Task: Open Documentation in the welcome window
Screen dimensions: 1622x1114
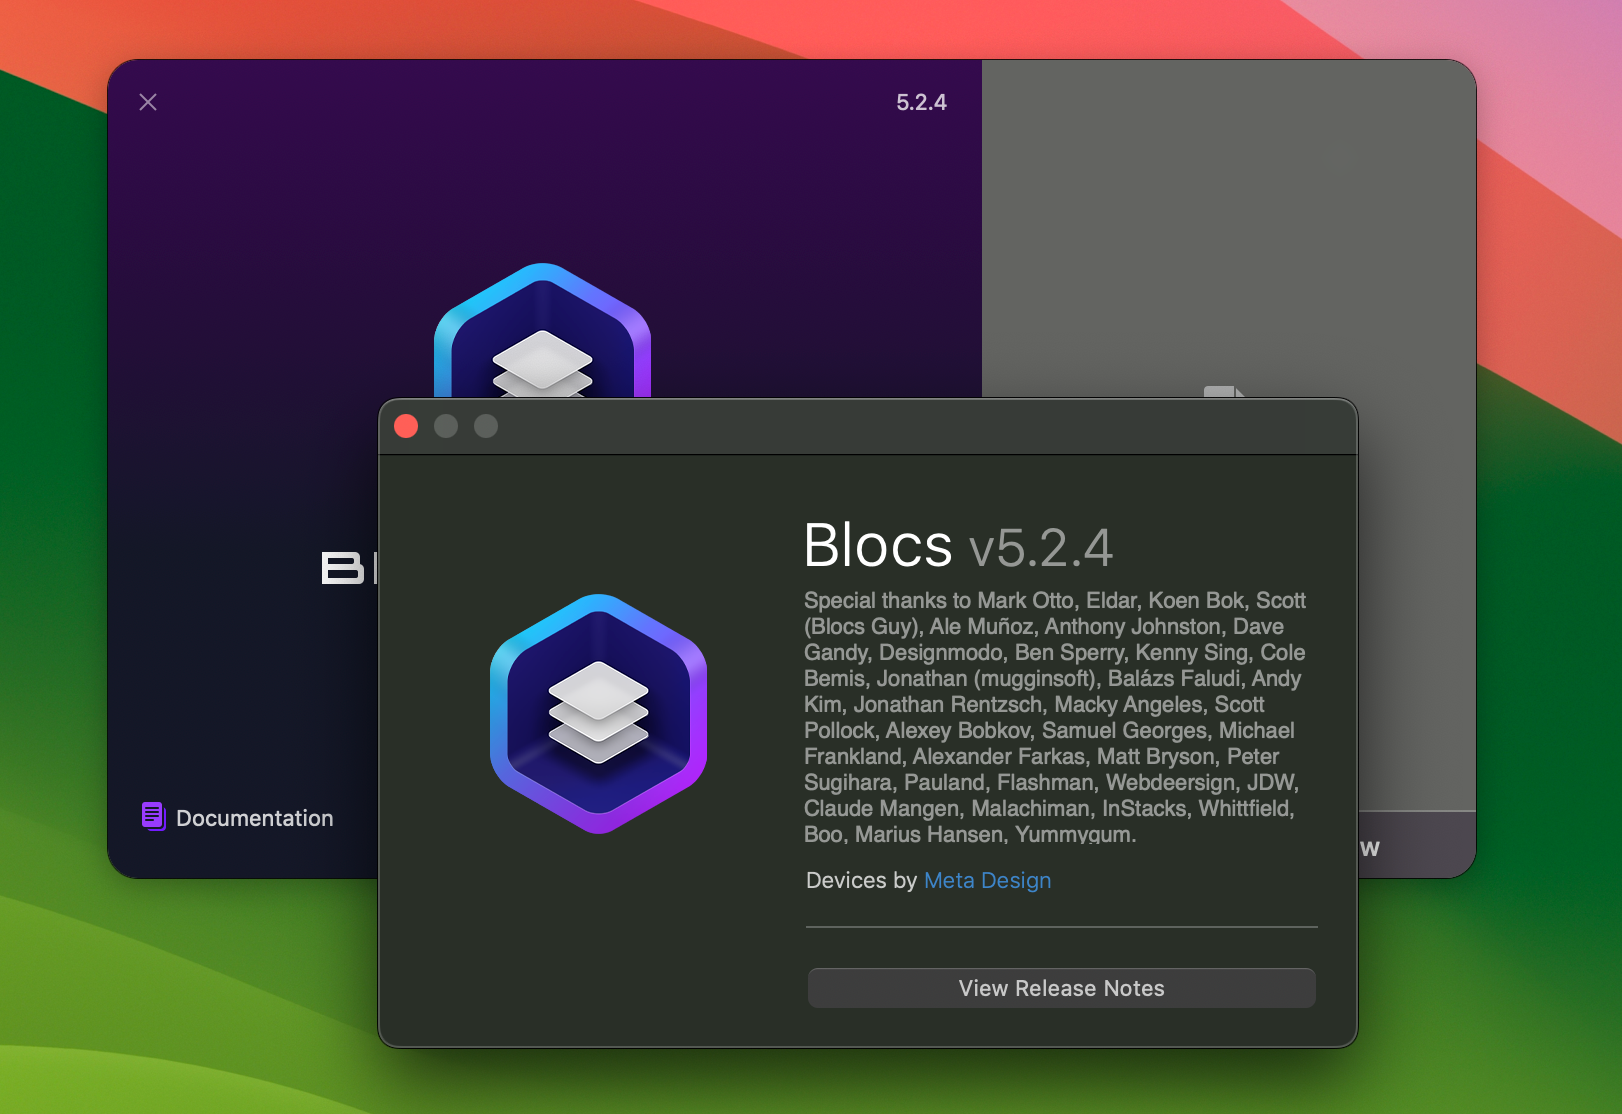Action: point(238,817)
